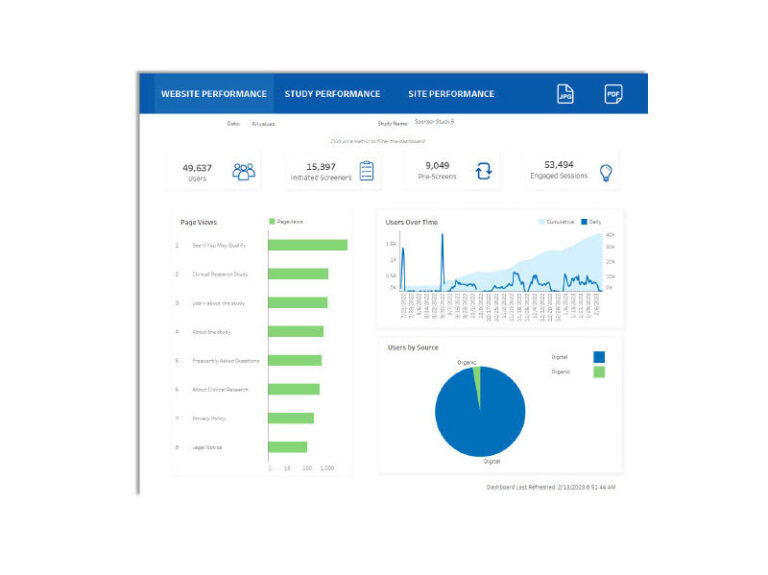Click the Engaged Sessions lightbulb icon

pos(604,172)
